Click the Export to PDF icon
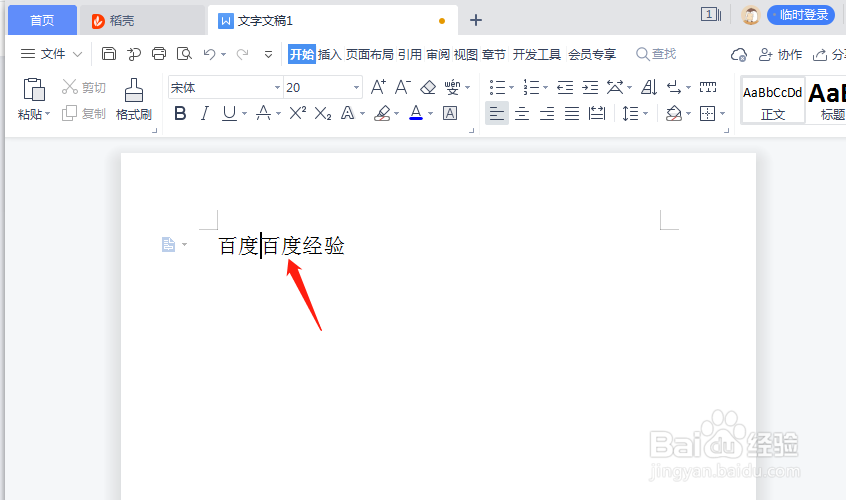The image size is (846, 500). point(134,53)
